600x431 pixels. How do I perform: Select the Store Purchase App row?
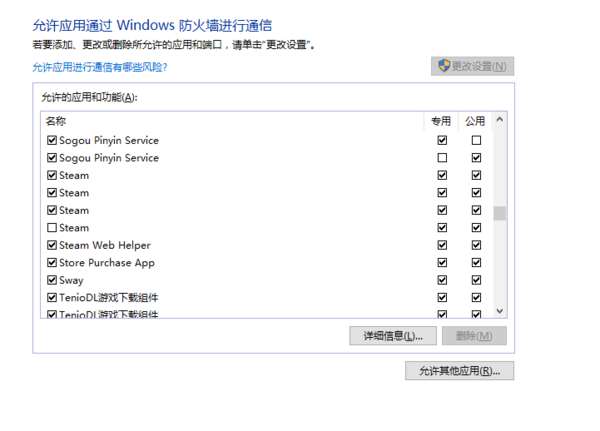pos(267,263)
